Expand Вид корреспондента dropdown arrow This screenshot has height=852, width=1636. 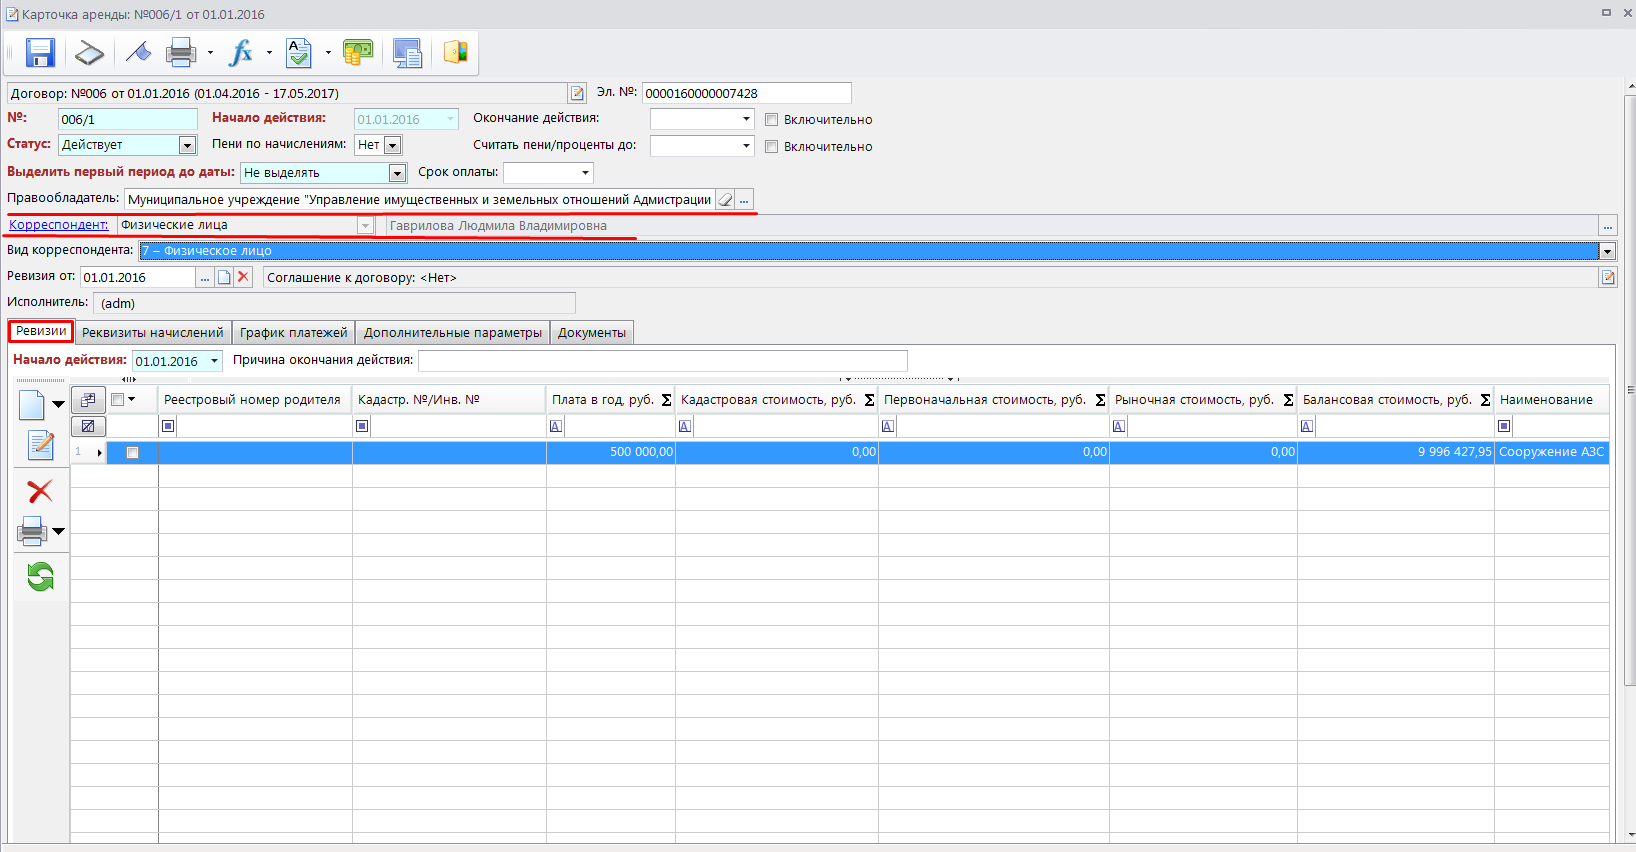[x=1608, y=251]
